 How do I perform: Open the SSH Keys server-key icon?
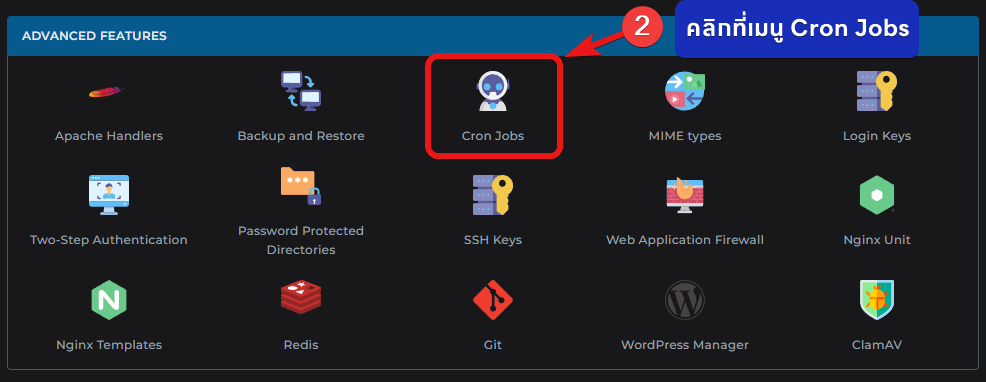point(493,194)
